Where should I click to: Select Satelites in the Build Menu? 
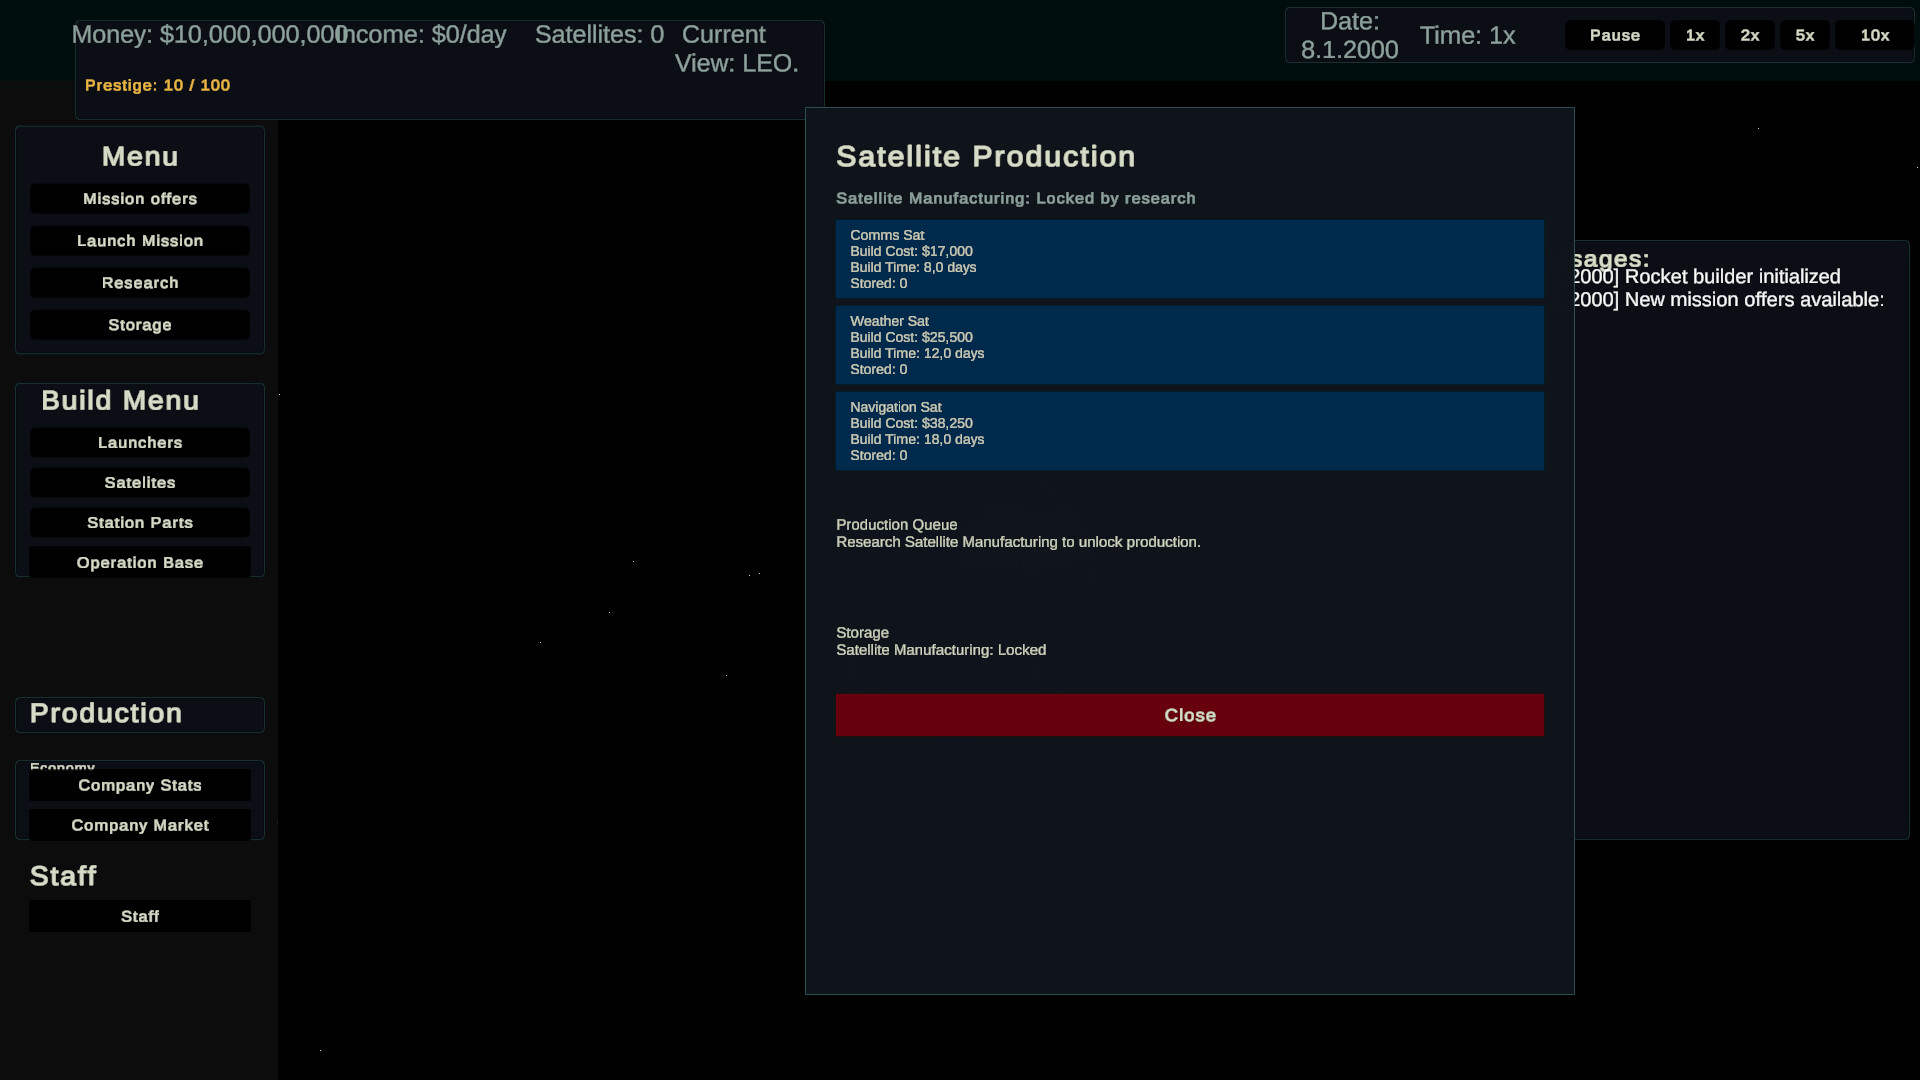(x=140, y=483)
